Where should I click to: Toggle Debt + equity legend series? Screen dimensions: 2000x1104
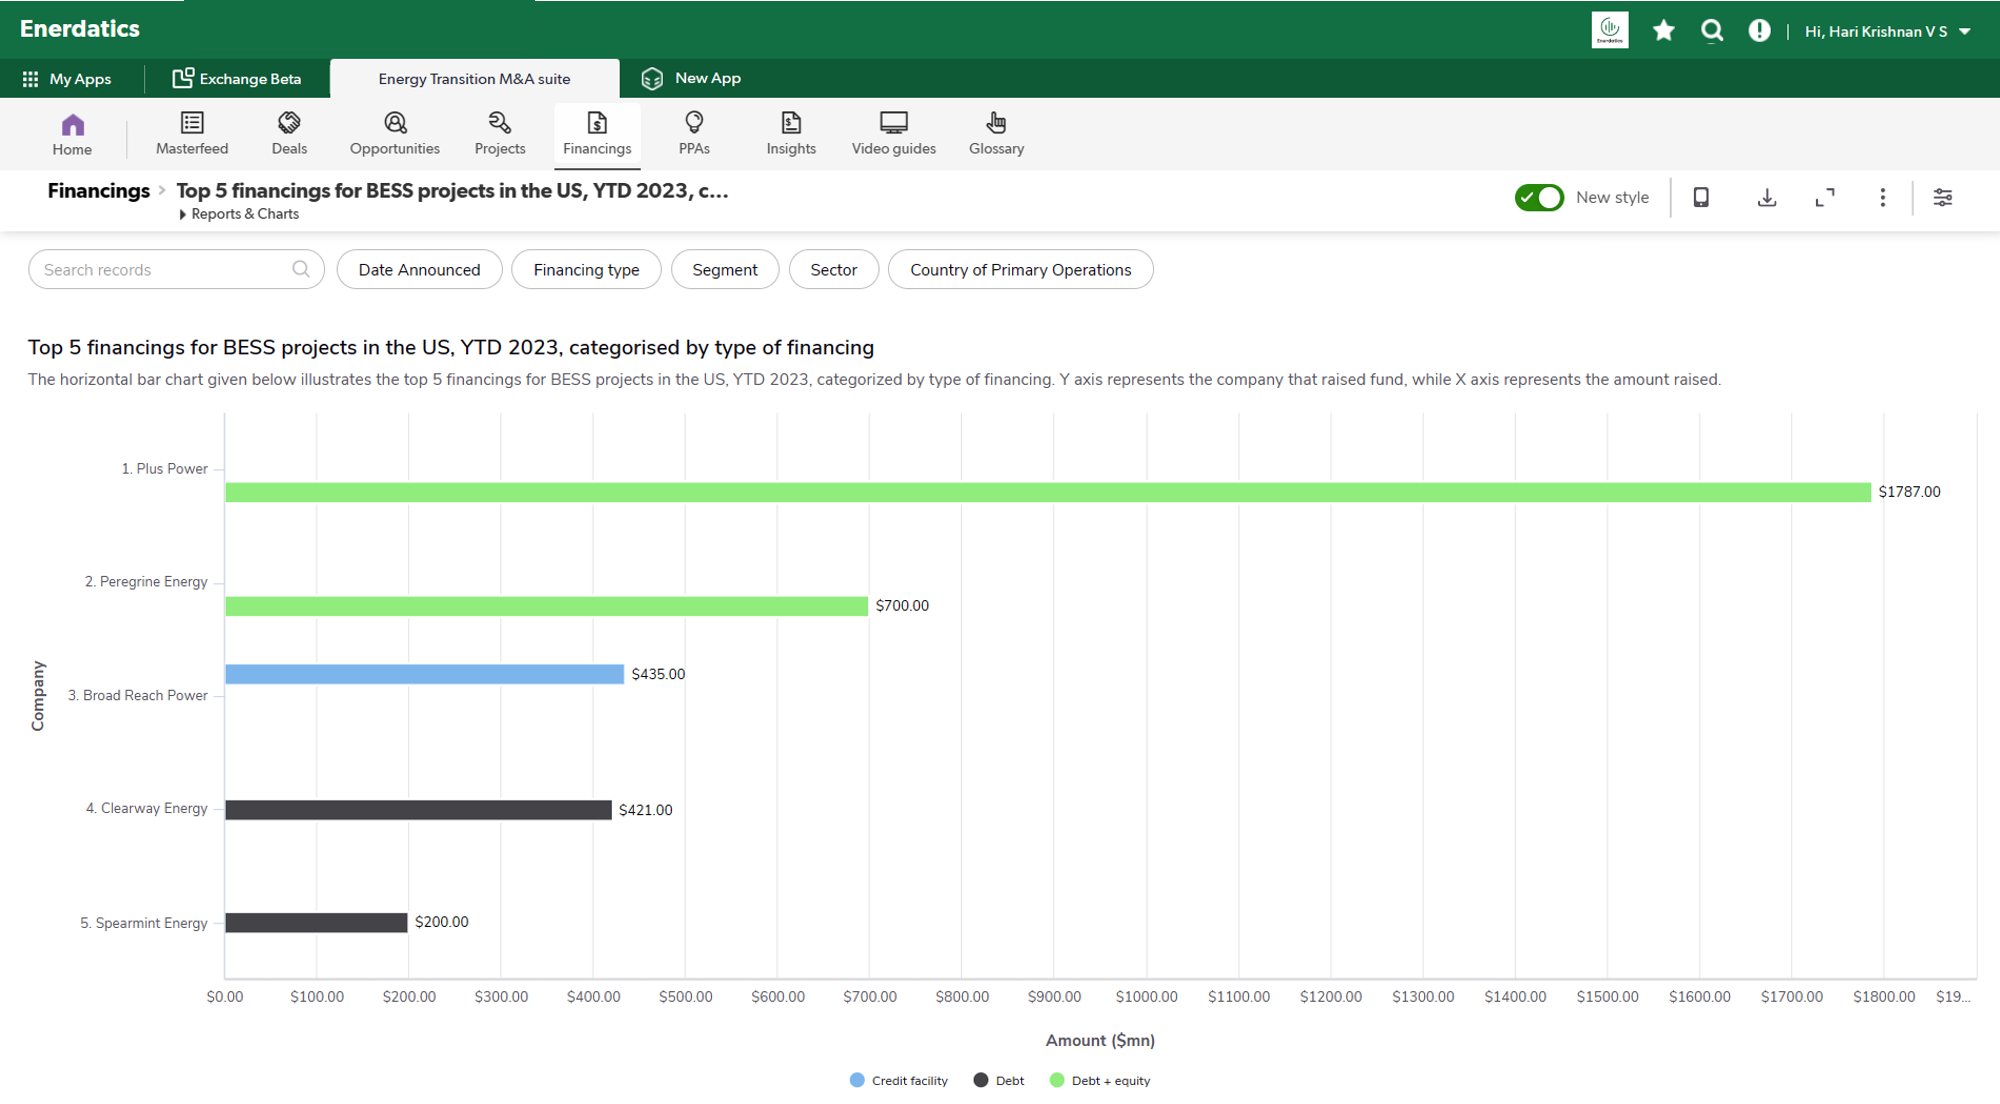click(1099, 1080)
